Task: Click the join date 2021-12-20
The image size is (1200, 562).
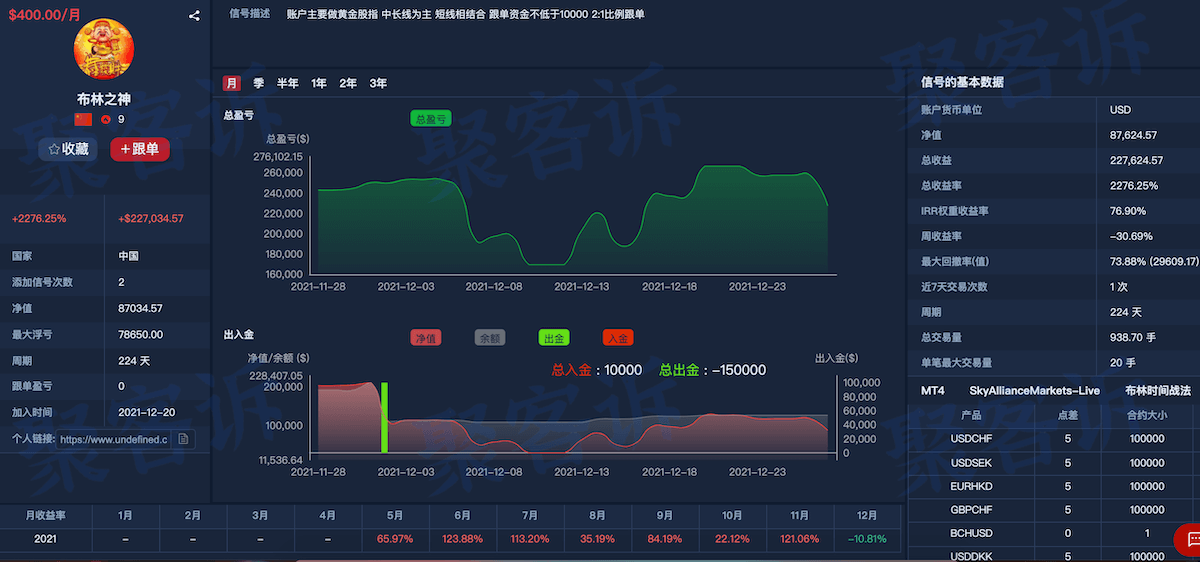Action: point(146,412)
